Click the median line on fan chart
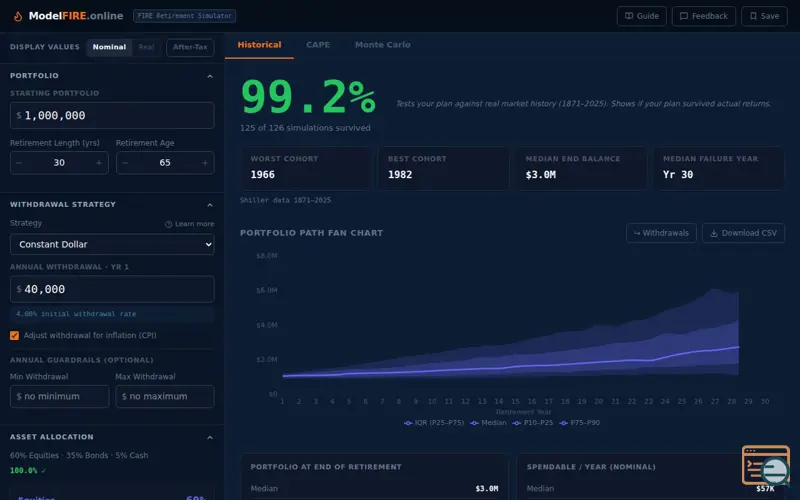Image resolution: width=800 pixels, height=500 pixels. [510, 367]
